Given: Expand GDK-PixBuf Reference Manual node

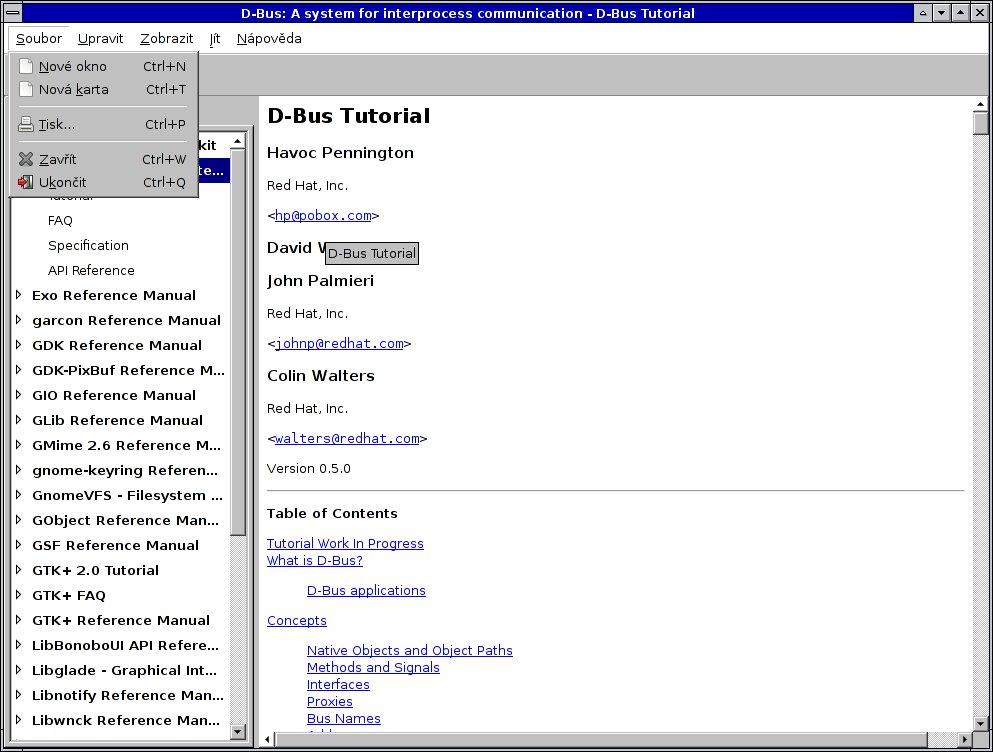Looking at the screenshot, I should click(18, 370).
